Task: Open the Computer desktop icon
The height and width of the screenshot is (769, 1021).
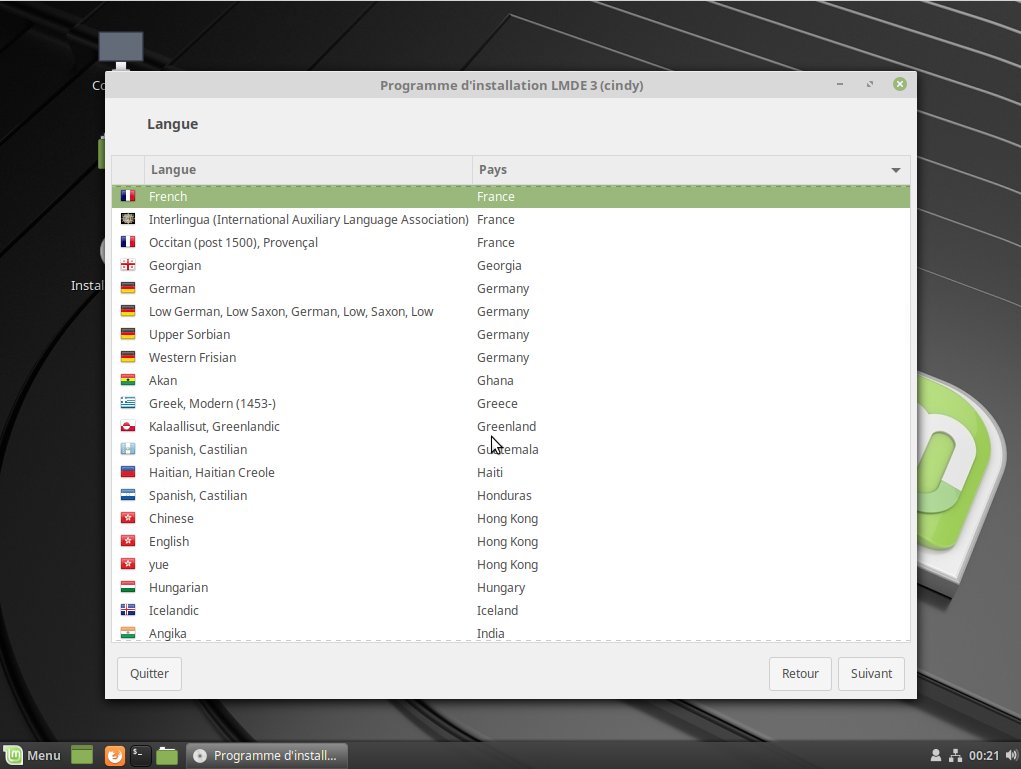Action: (x=120, y=52)
